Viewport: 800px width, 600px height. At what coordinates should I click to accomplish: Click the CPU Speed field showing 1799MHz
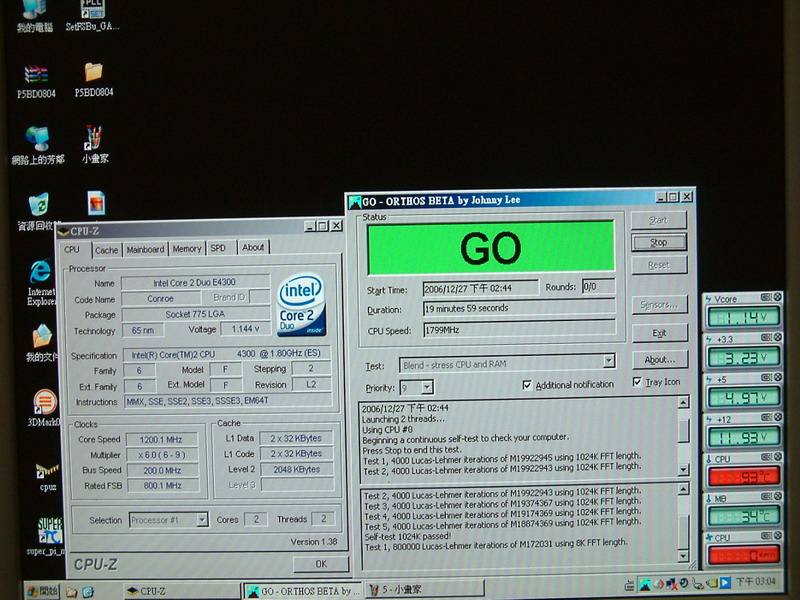519,330
